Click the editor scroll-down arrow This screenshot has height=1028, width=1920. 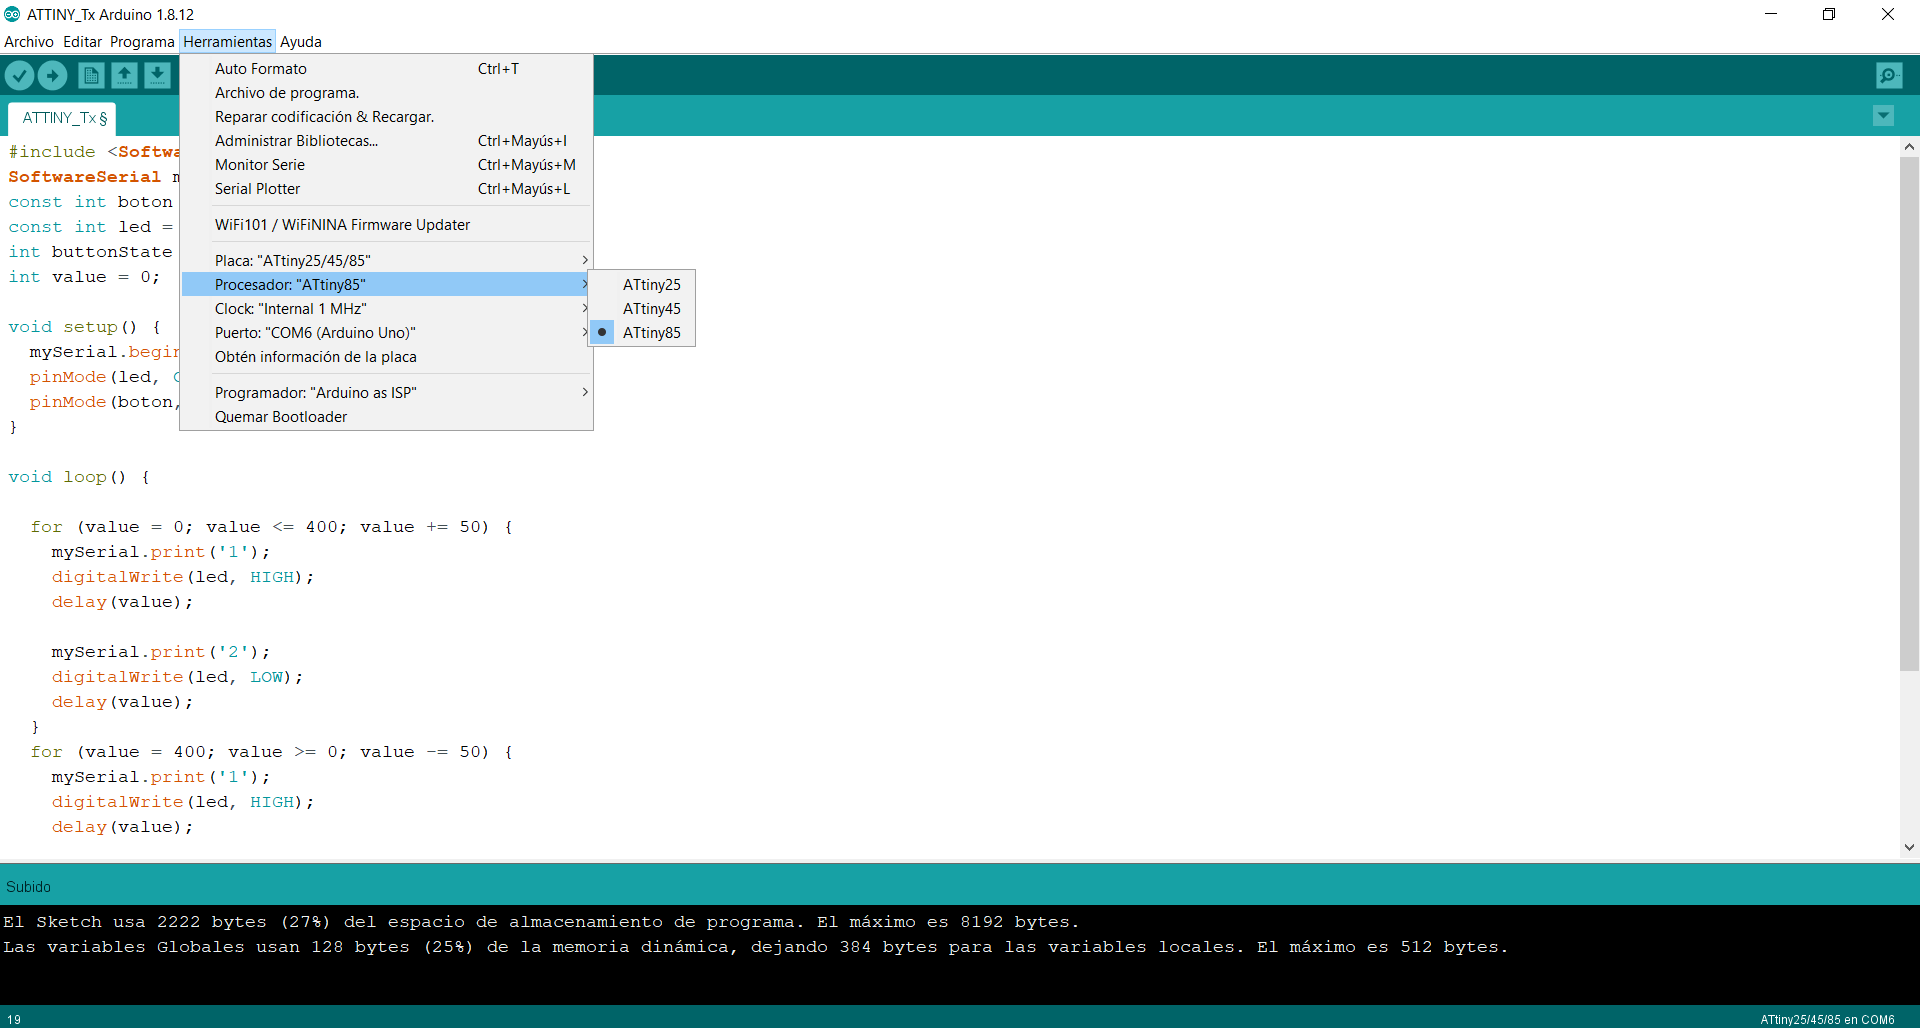(1909, 847)
